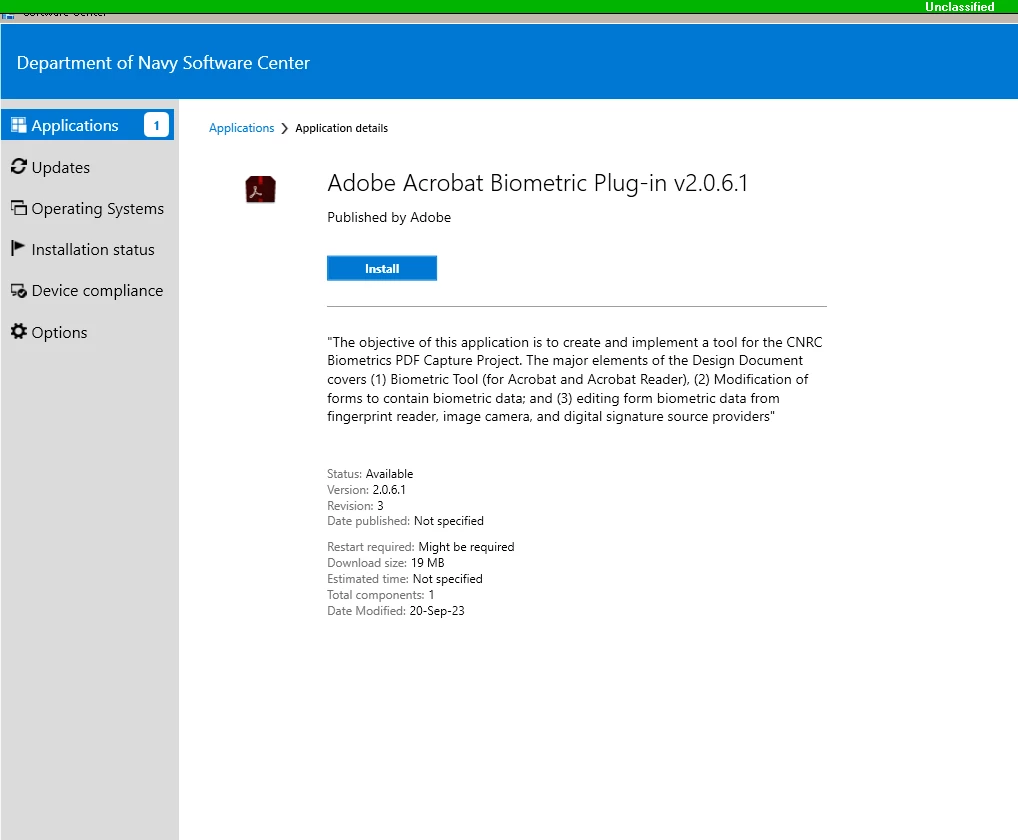Click the application description paragraph
This screenshot has width=1018, height=840.
(575, 379)
